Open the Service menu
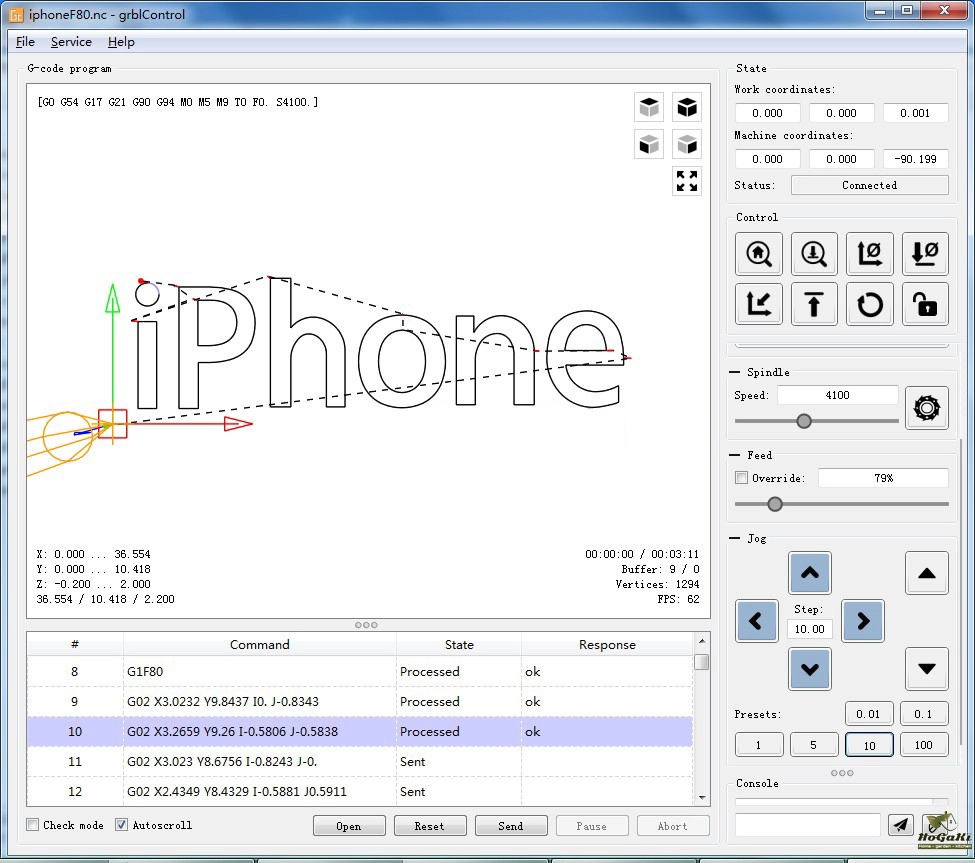The image size is (975, 863). (71, 42)
